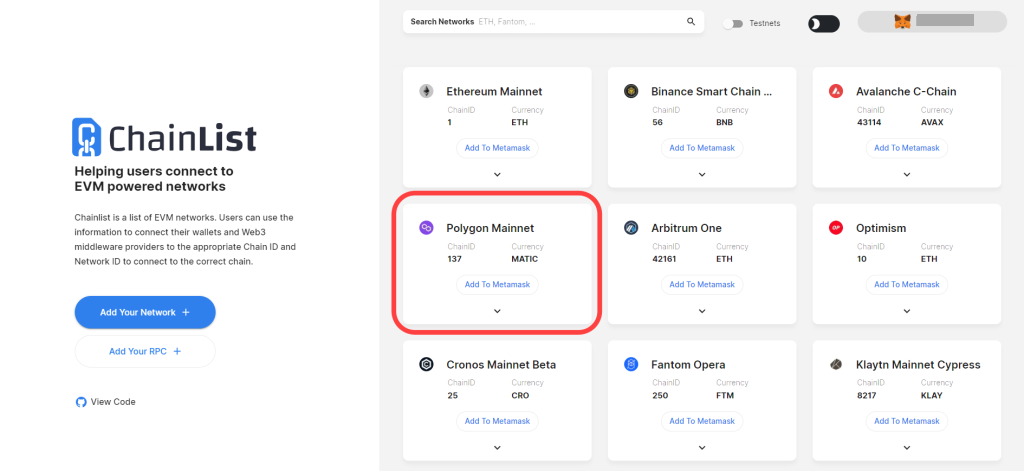Click the ChainList logo
This screenshot has width=1024, height=471.
click(x=164, y=137)
